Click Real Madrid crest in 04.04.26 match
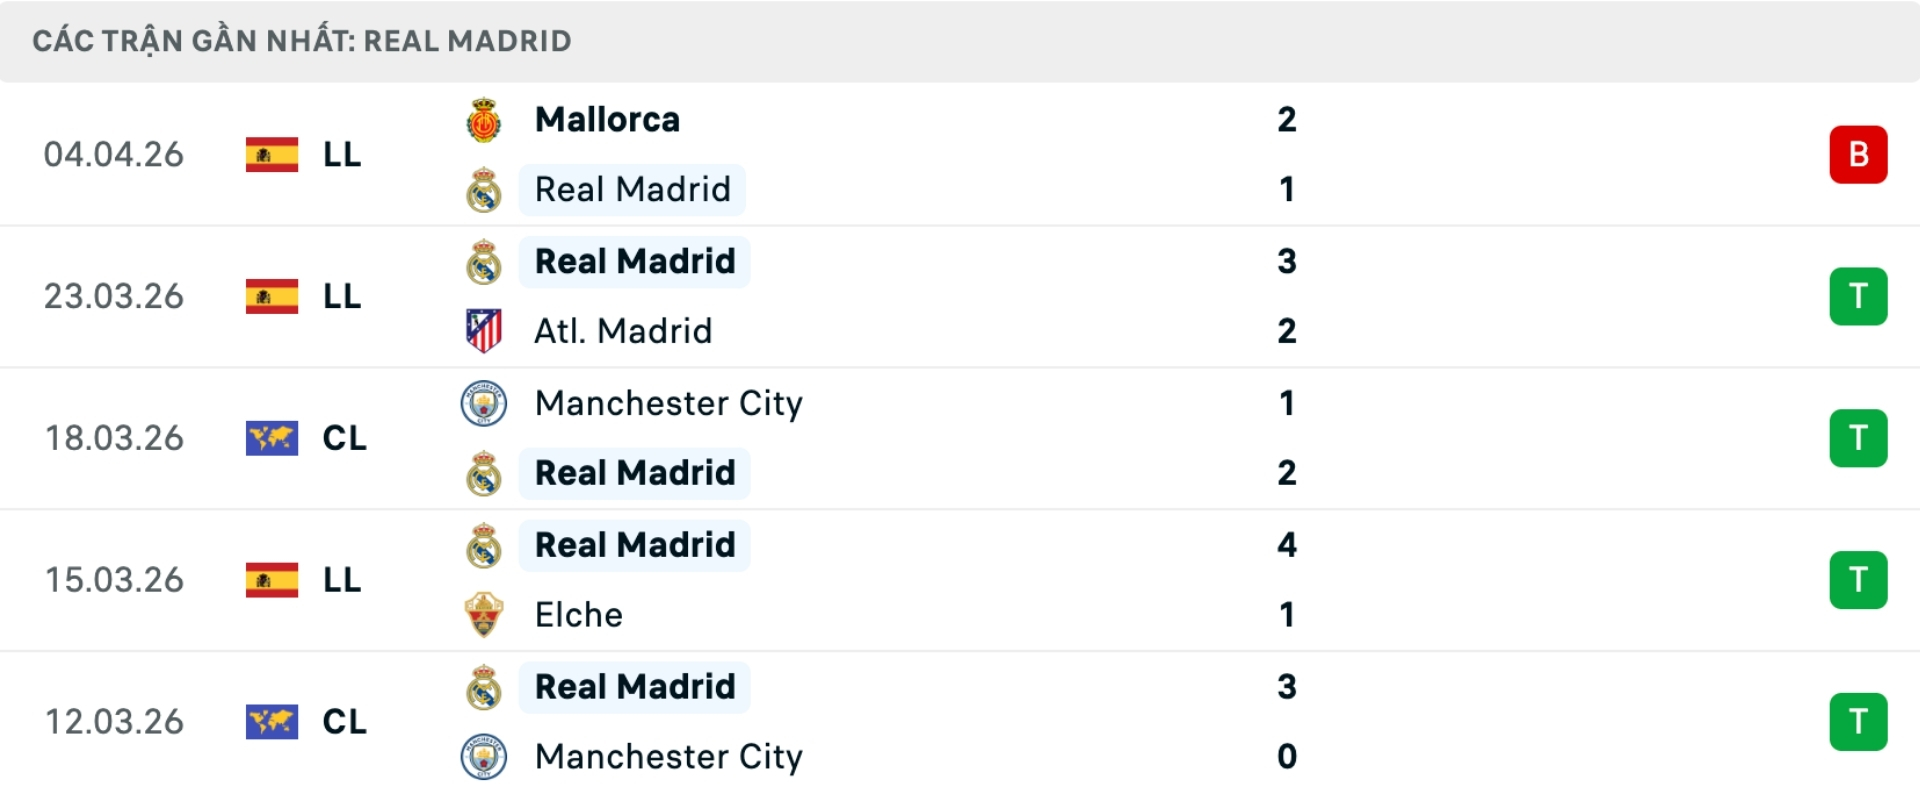This screenshot has width=1920, height=792. (484, 190)
